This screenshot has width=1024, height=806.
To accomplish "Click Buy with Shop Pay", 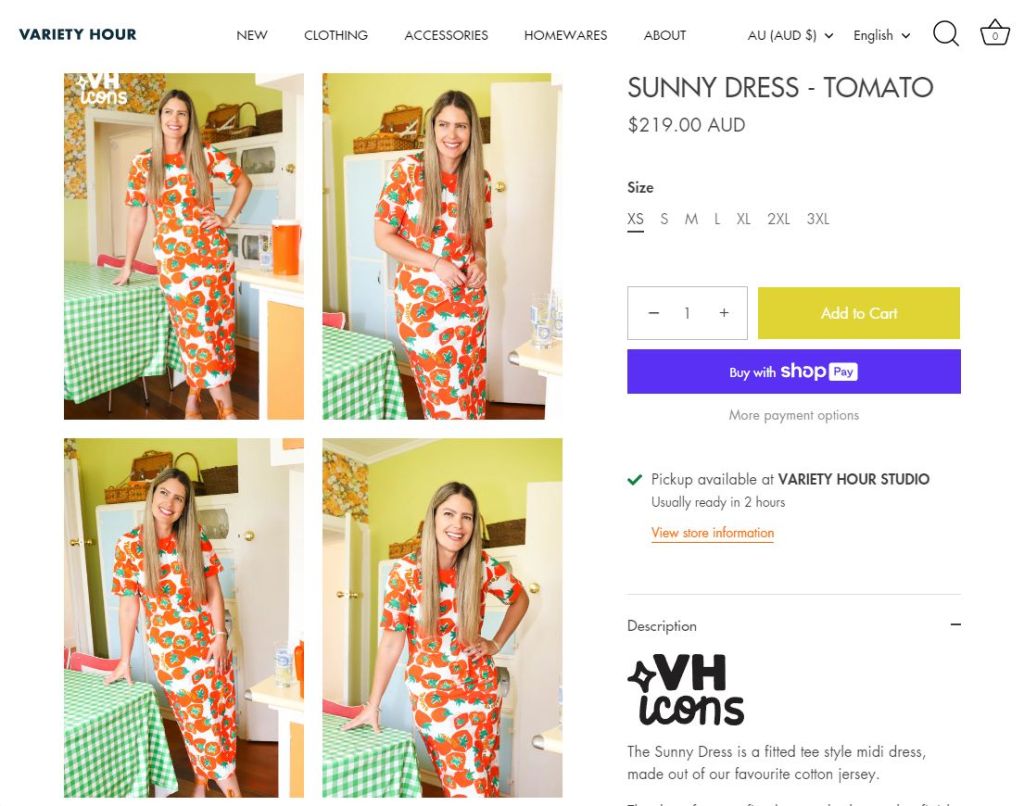I will (x=794, y=371).
